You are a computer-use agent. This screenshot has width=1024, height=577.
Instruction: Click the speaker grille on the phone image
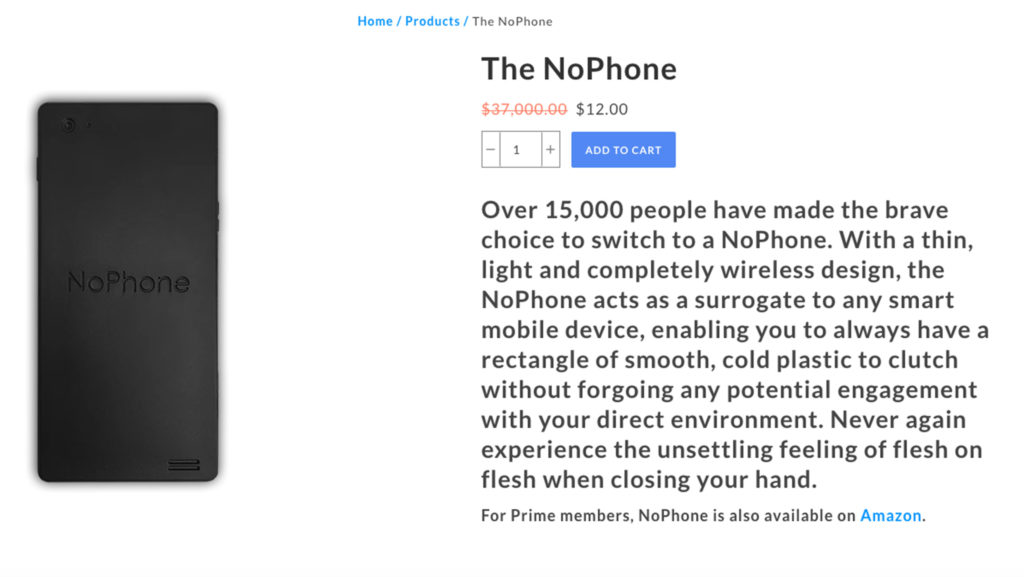click(x=184, y=465)
